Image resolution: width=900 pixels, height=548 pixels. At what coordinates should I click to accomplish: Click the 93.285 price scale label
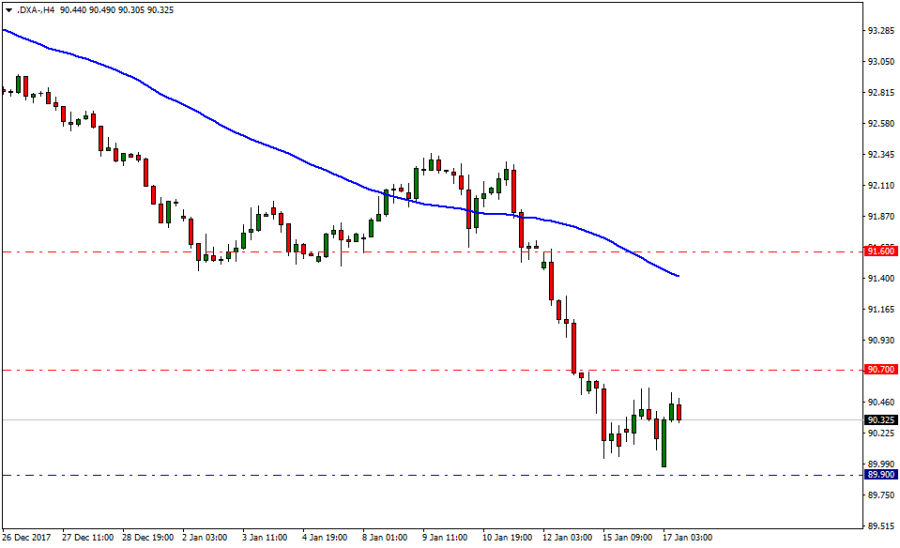click(x=881, y=31)
